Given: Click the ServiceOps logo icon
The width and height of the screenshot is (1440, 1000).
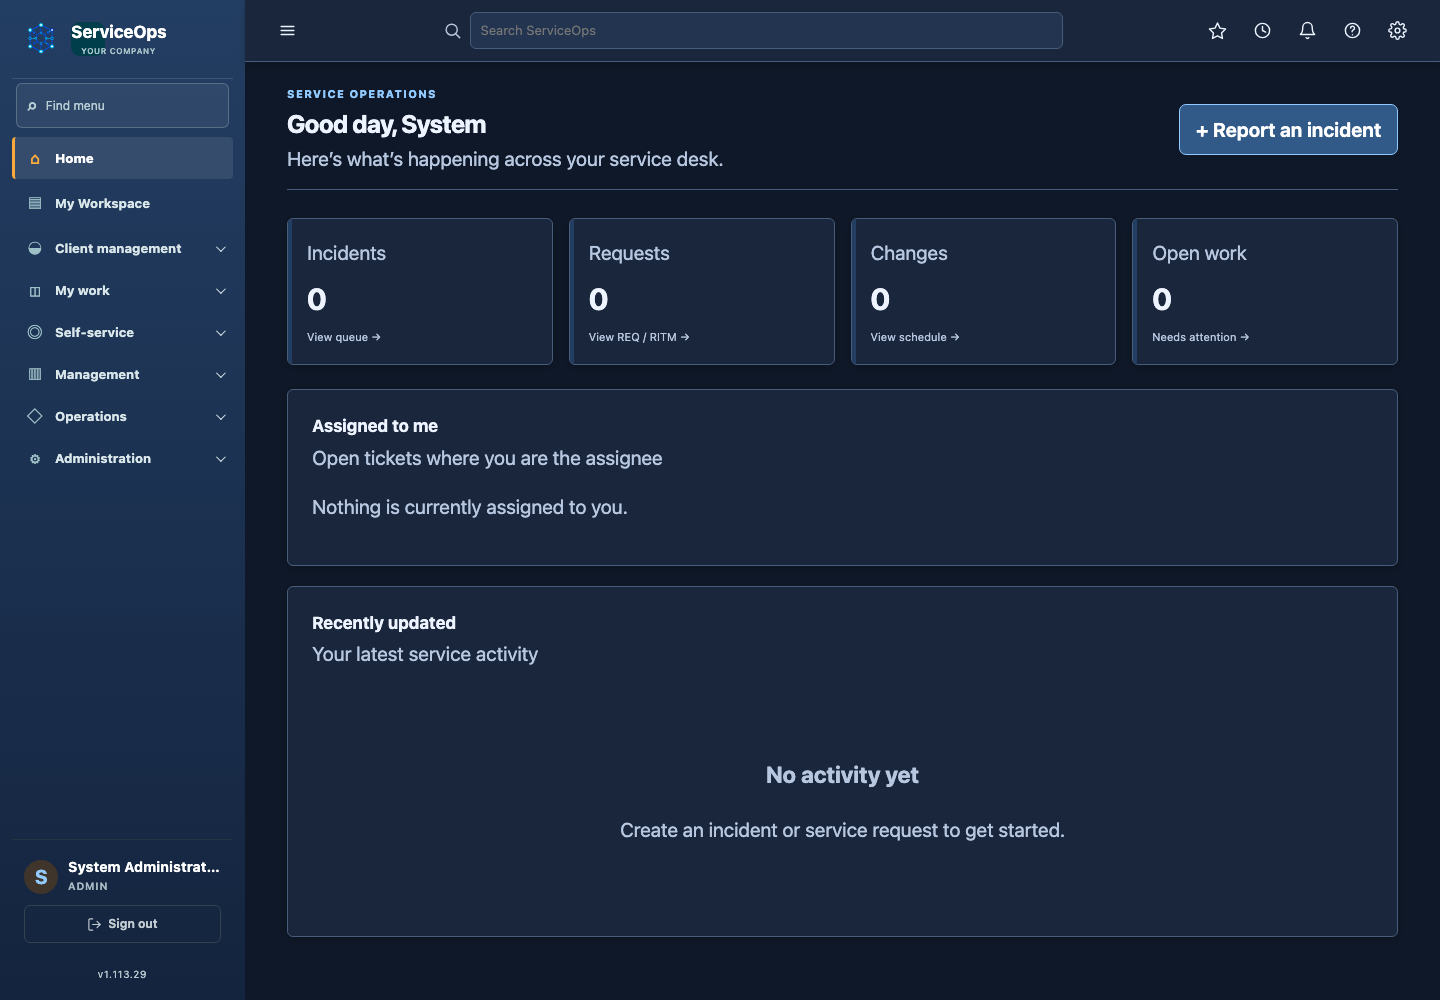Looking at the screenshot, I should [41, 38].
